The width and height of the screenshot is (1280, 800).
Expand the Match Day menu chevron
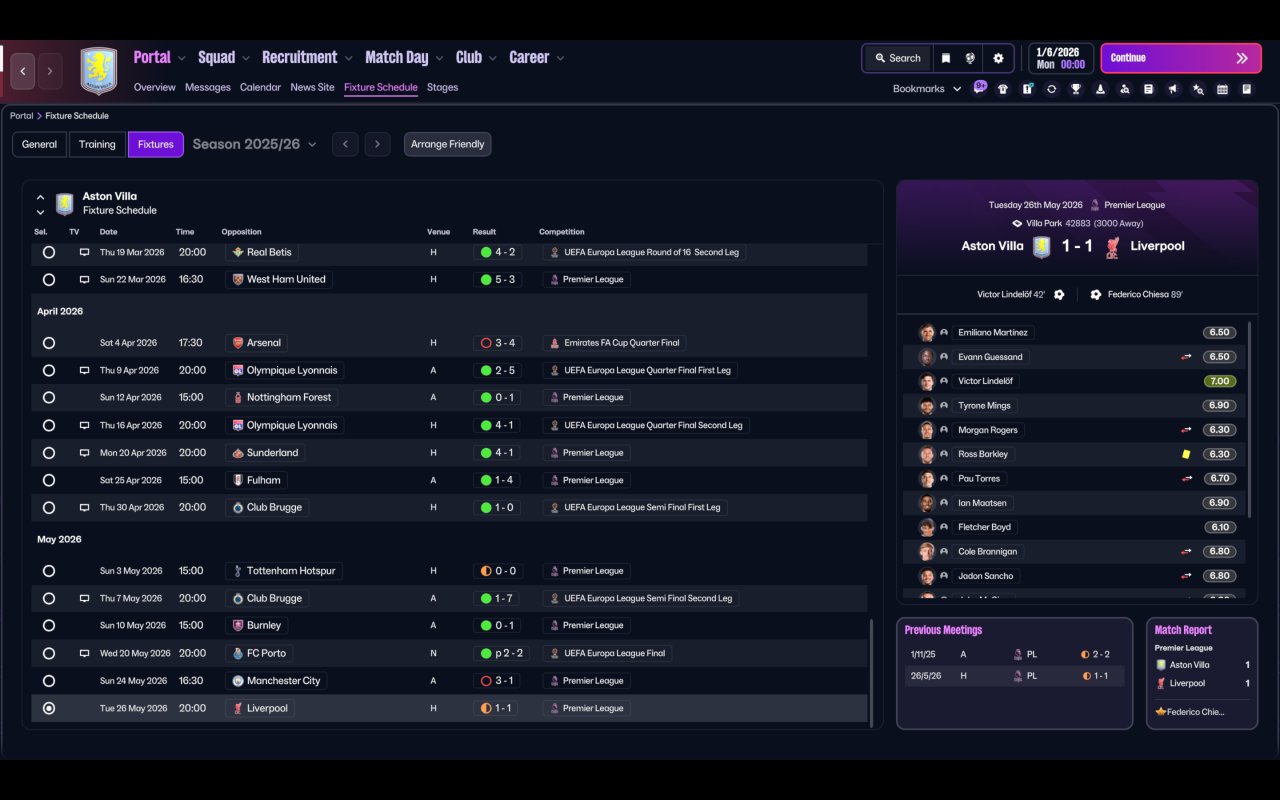click(439, 58)
